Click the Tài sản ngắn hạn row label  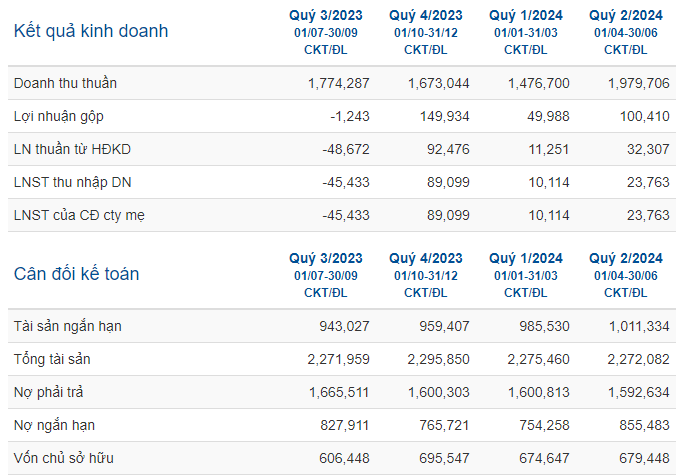[67, 326]
